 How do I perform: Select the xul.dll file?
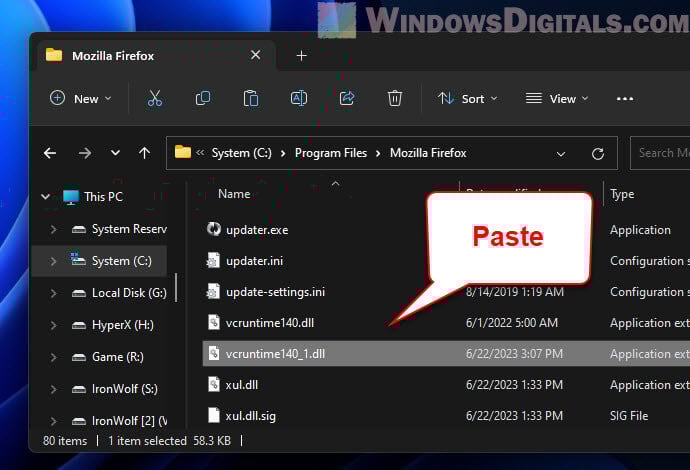coord(242,385)
